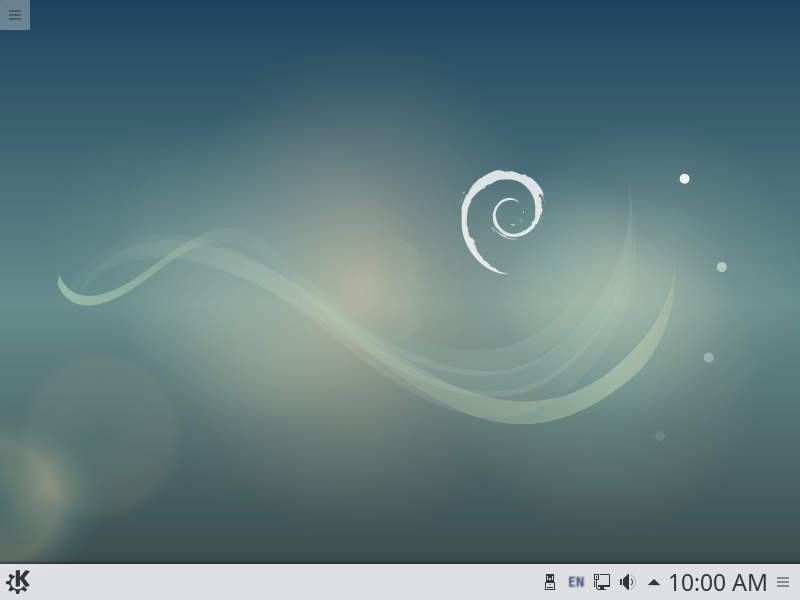Open the network connections tray icon
Image resolution: width=800 pixels, height=600 pixels.
pyautogui.click(x=602, y=582)
